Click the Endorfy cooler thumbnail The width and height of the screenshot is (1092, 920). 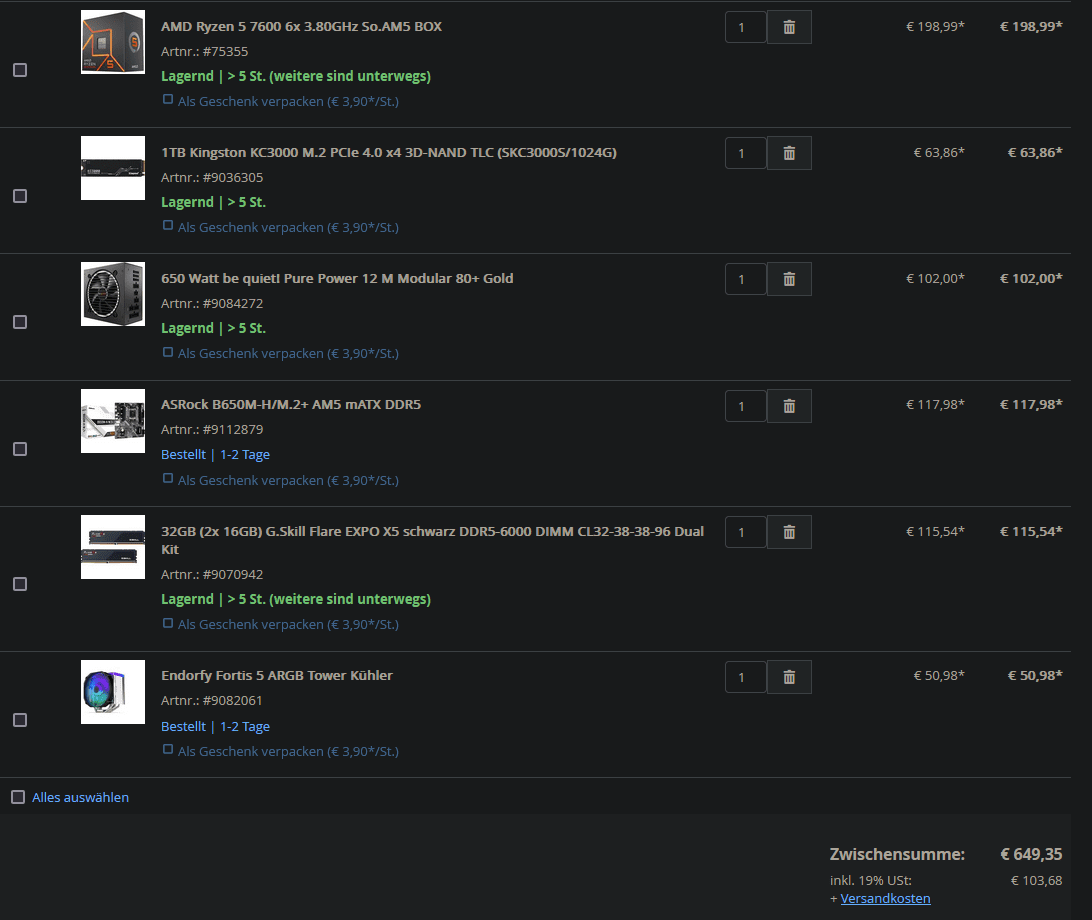click(x=113, y=692)
